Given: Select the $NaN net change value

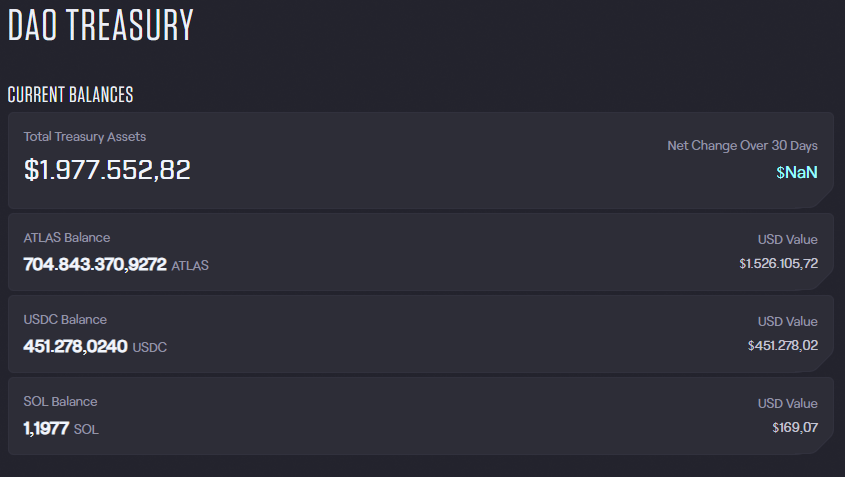Looking at the screenshot, I should [x=797, y=172].
